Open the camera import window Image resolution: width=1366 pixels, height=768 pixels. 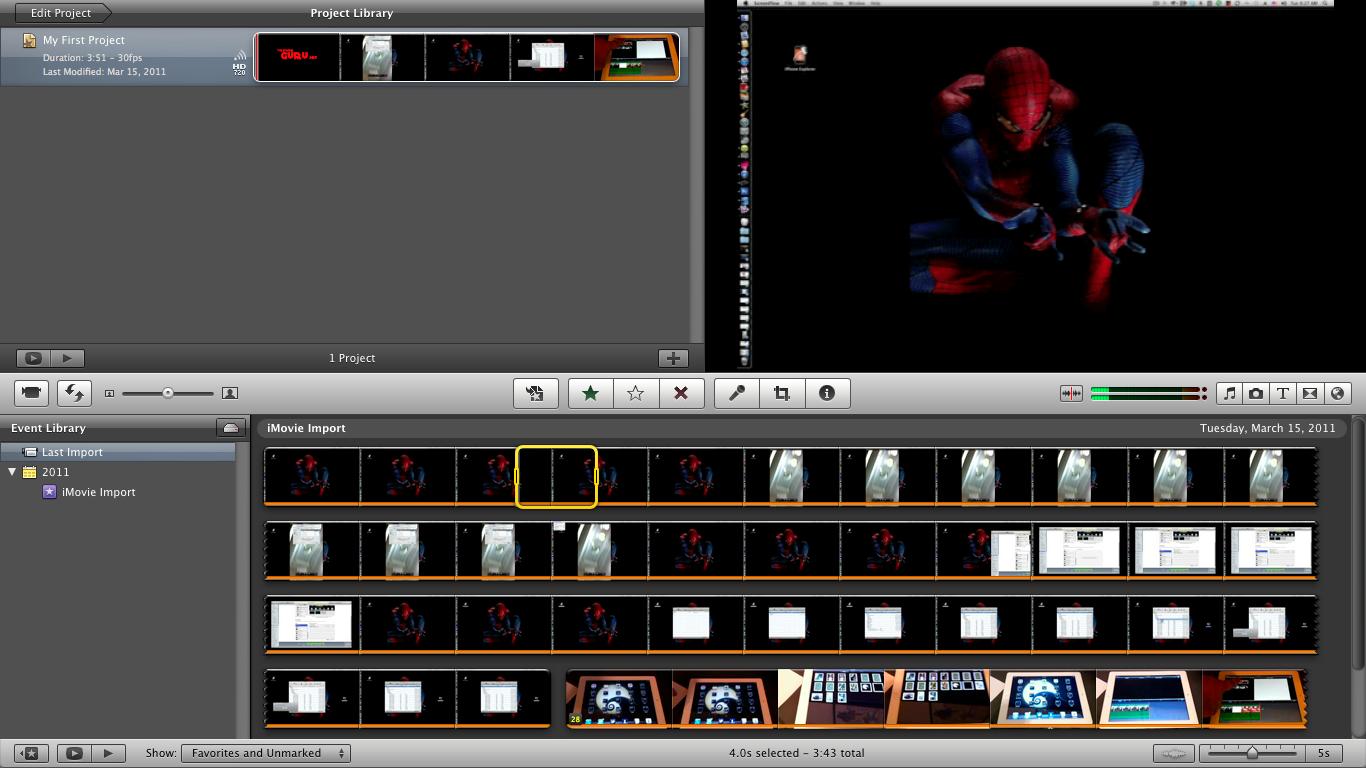[32, 394]
